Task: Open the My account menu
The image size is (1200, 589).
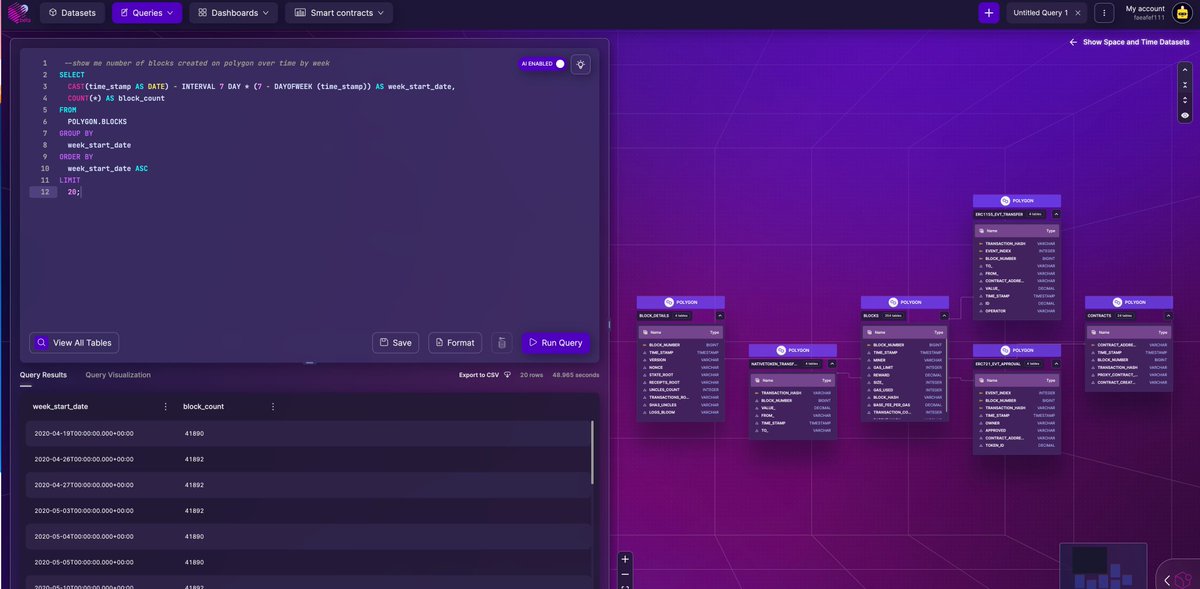Action: (1145, 13)
